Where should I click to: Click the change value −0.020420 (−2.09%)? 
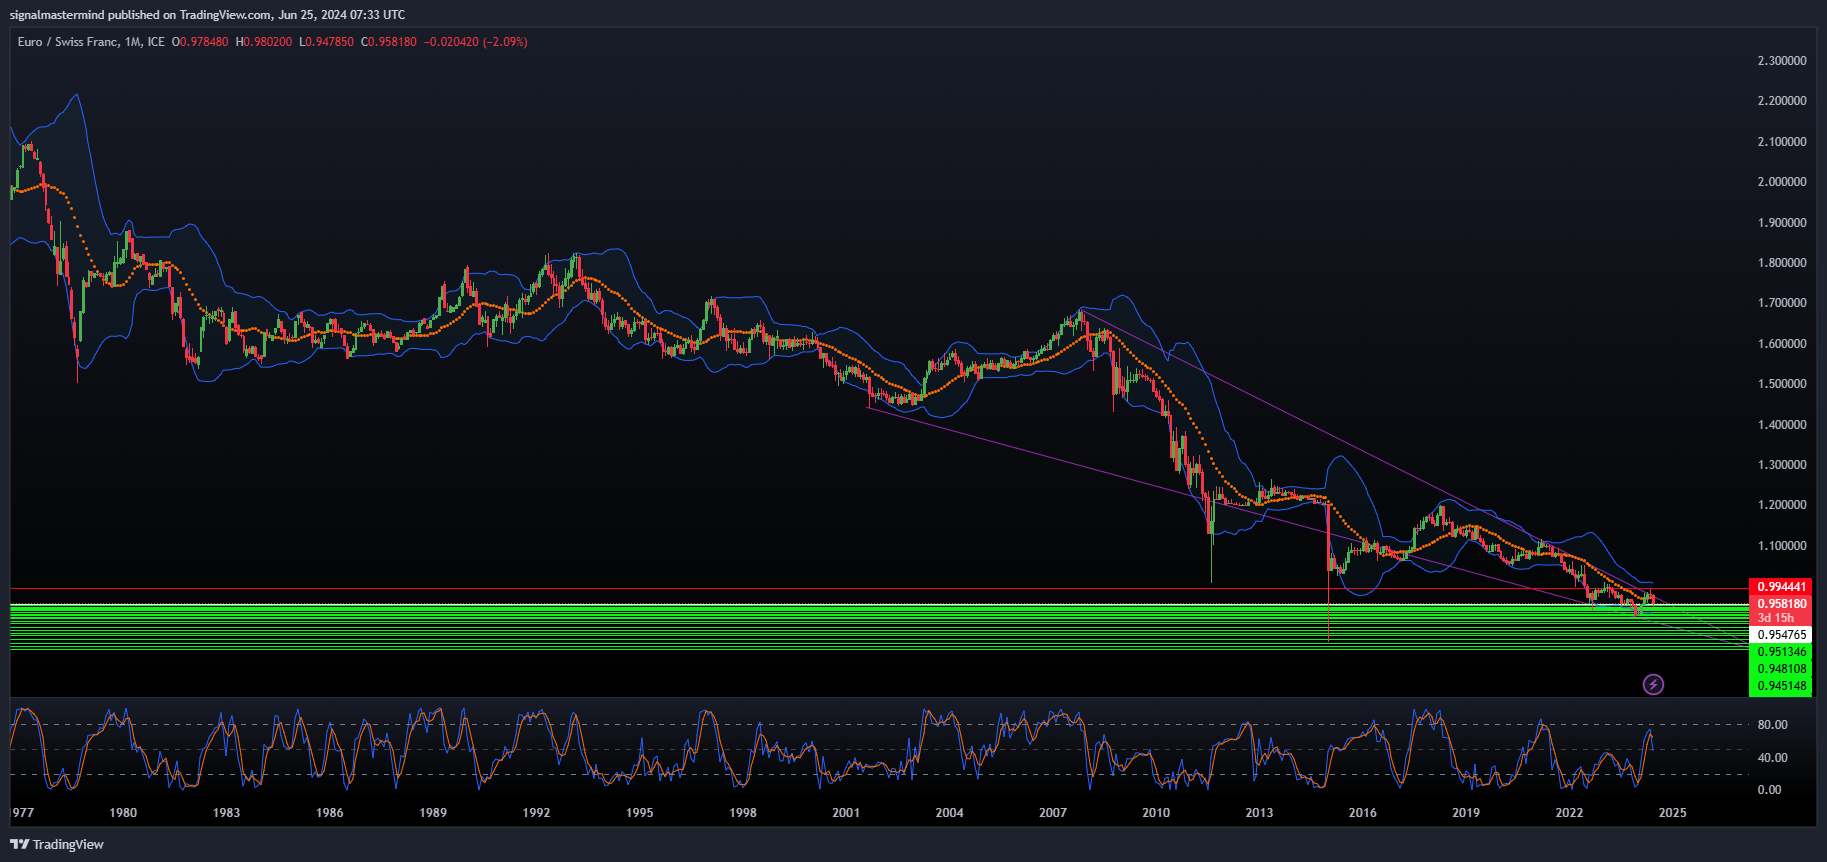[x=476, y=42]
